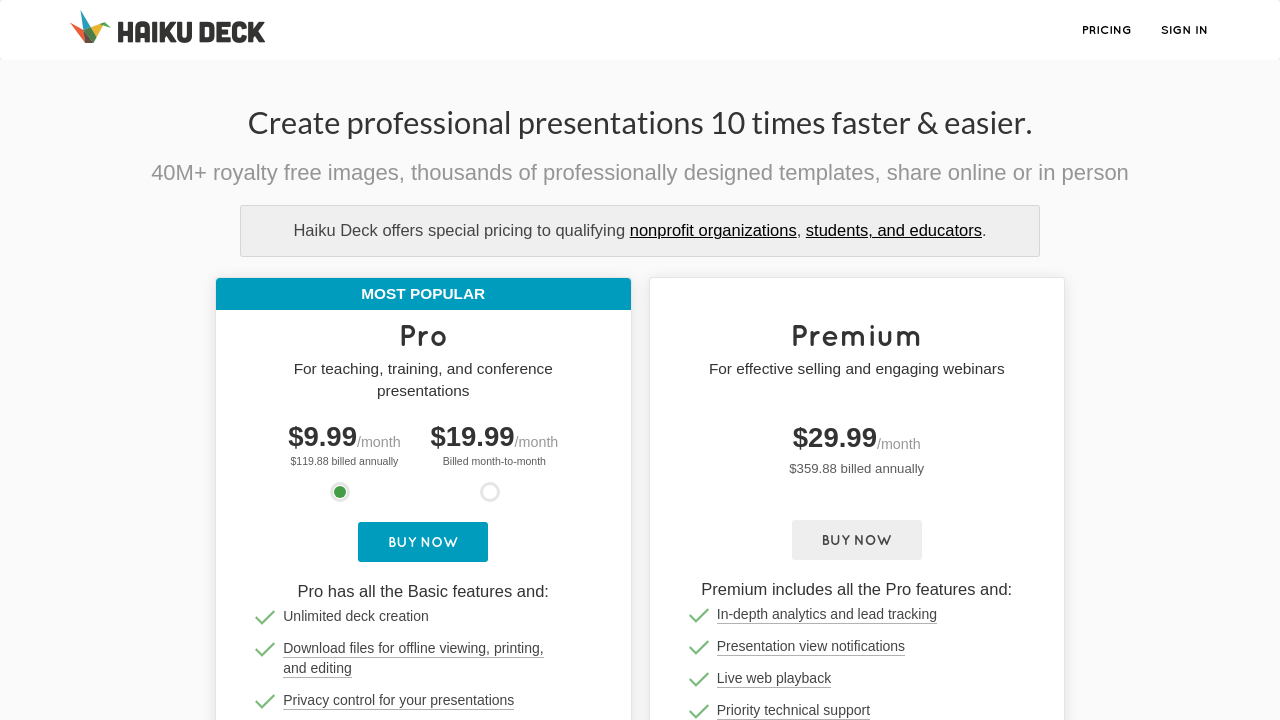1280x720 pixels.
Task: Select the $9.99 annual billing radio button
Action: coord(340,492)
